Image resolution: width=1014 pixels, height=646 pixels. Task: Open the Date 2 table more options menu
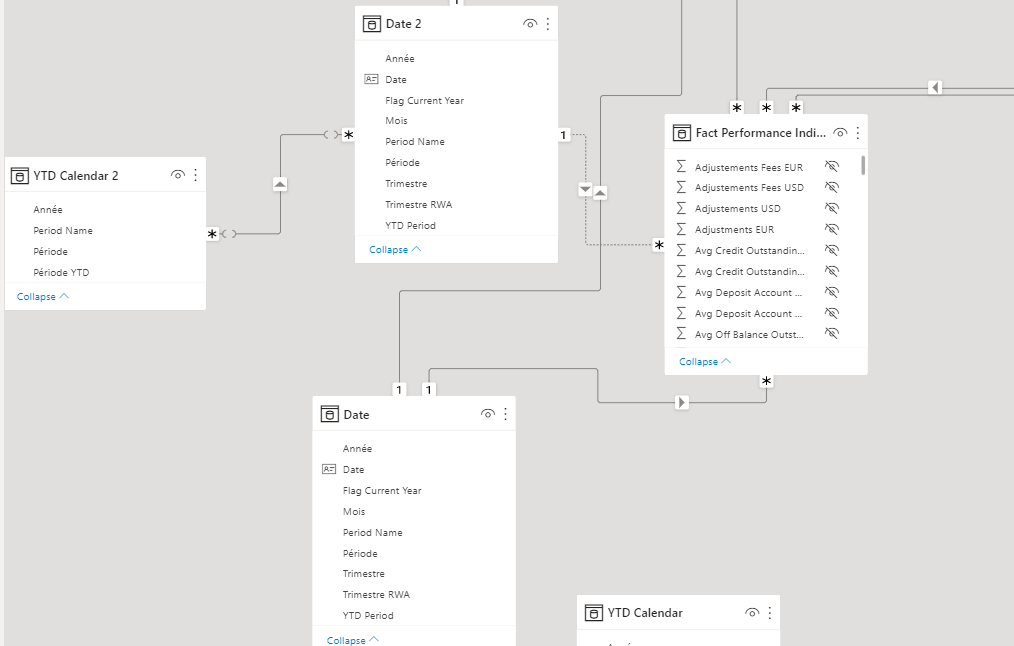[x=548, y=24]
